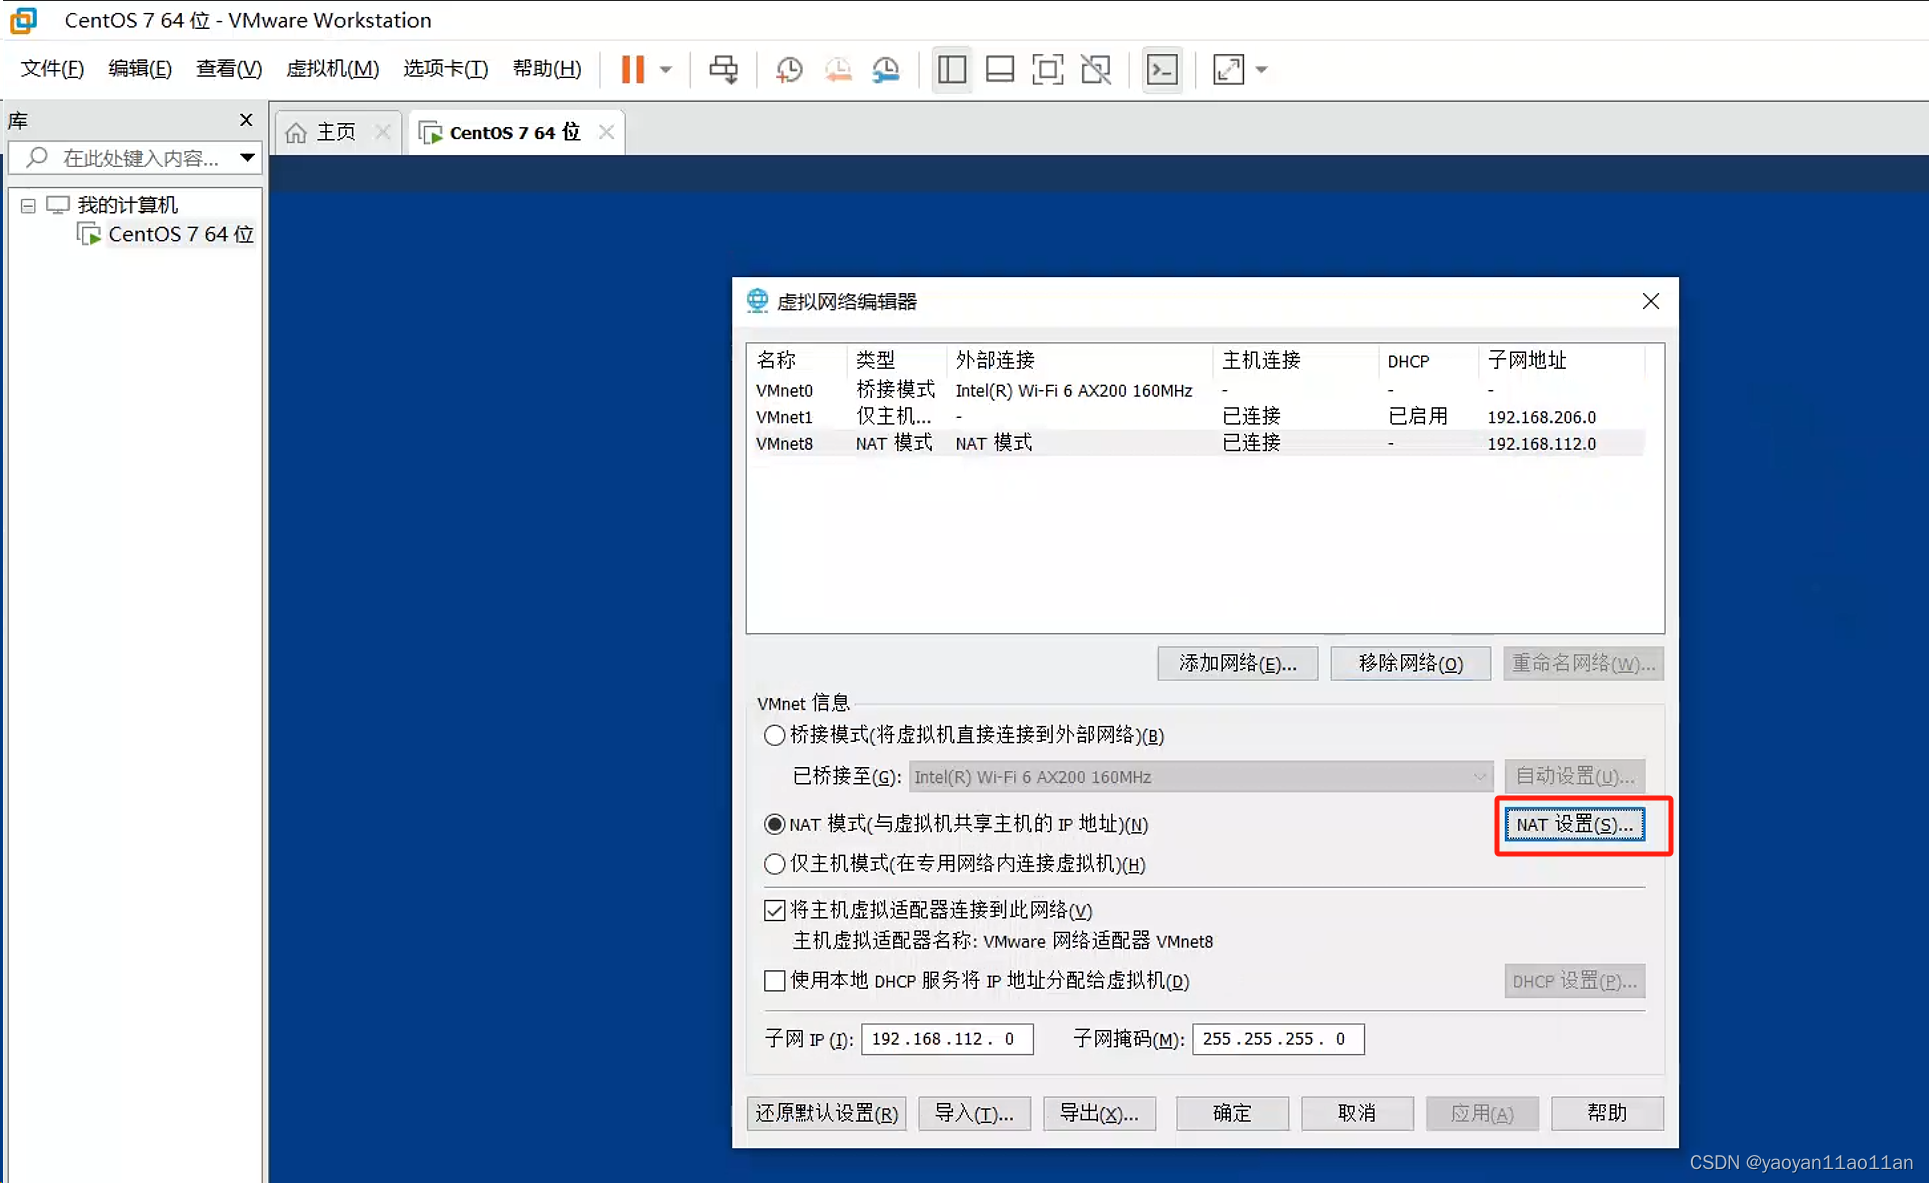Open the 选项卡(T) menu
The height and width of the screenshot is (1183, 1929).
pyautogui.click(x=446, y=68)
